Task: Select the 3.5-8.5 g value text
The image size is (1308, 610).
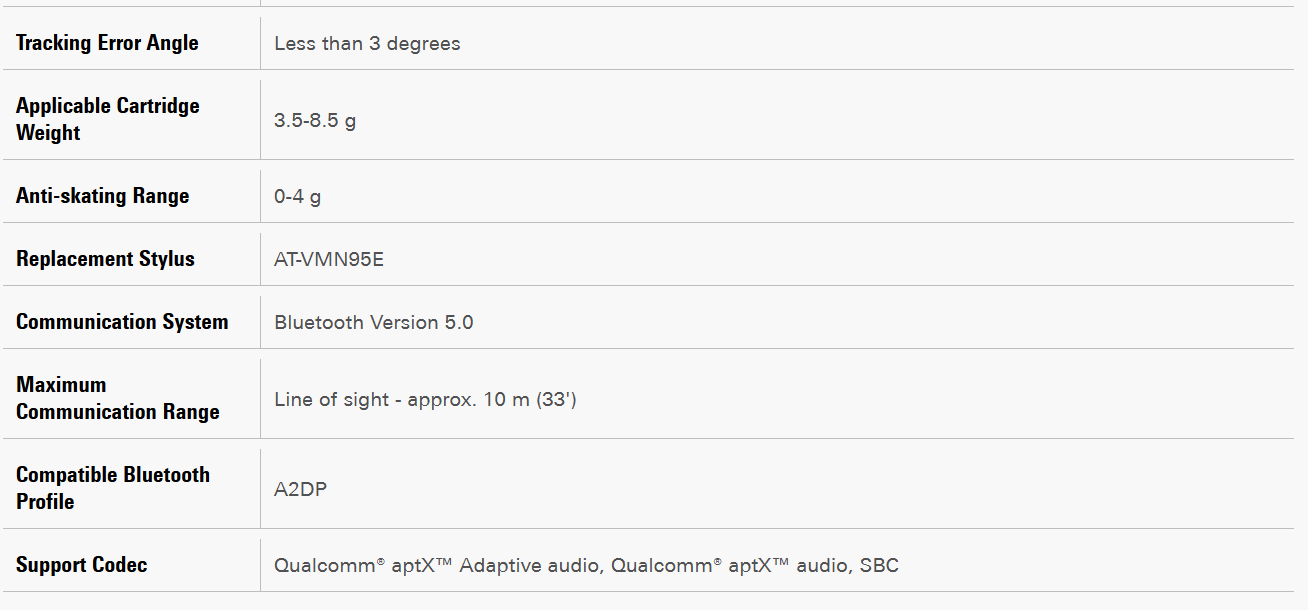Action: coord(315,121)
